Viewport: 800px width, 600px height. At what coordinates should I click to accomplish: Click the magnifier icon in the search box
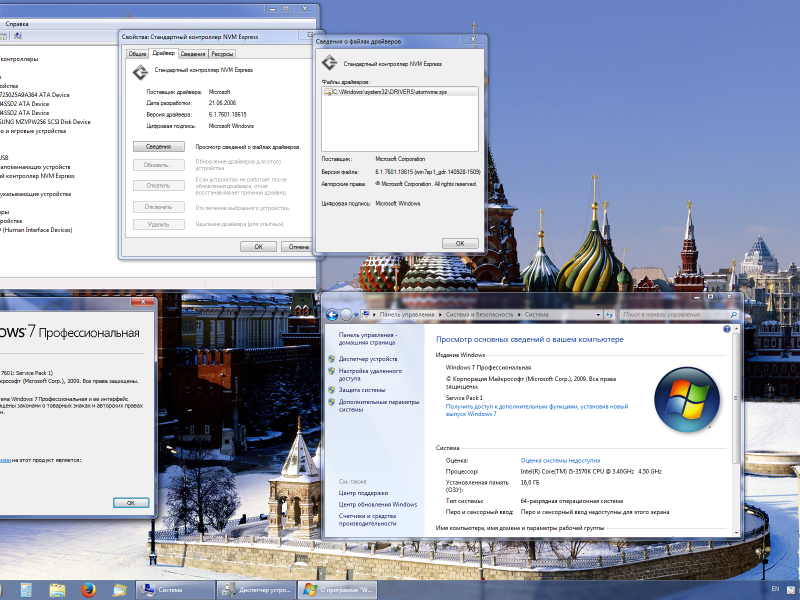[734, 315]
